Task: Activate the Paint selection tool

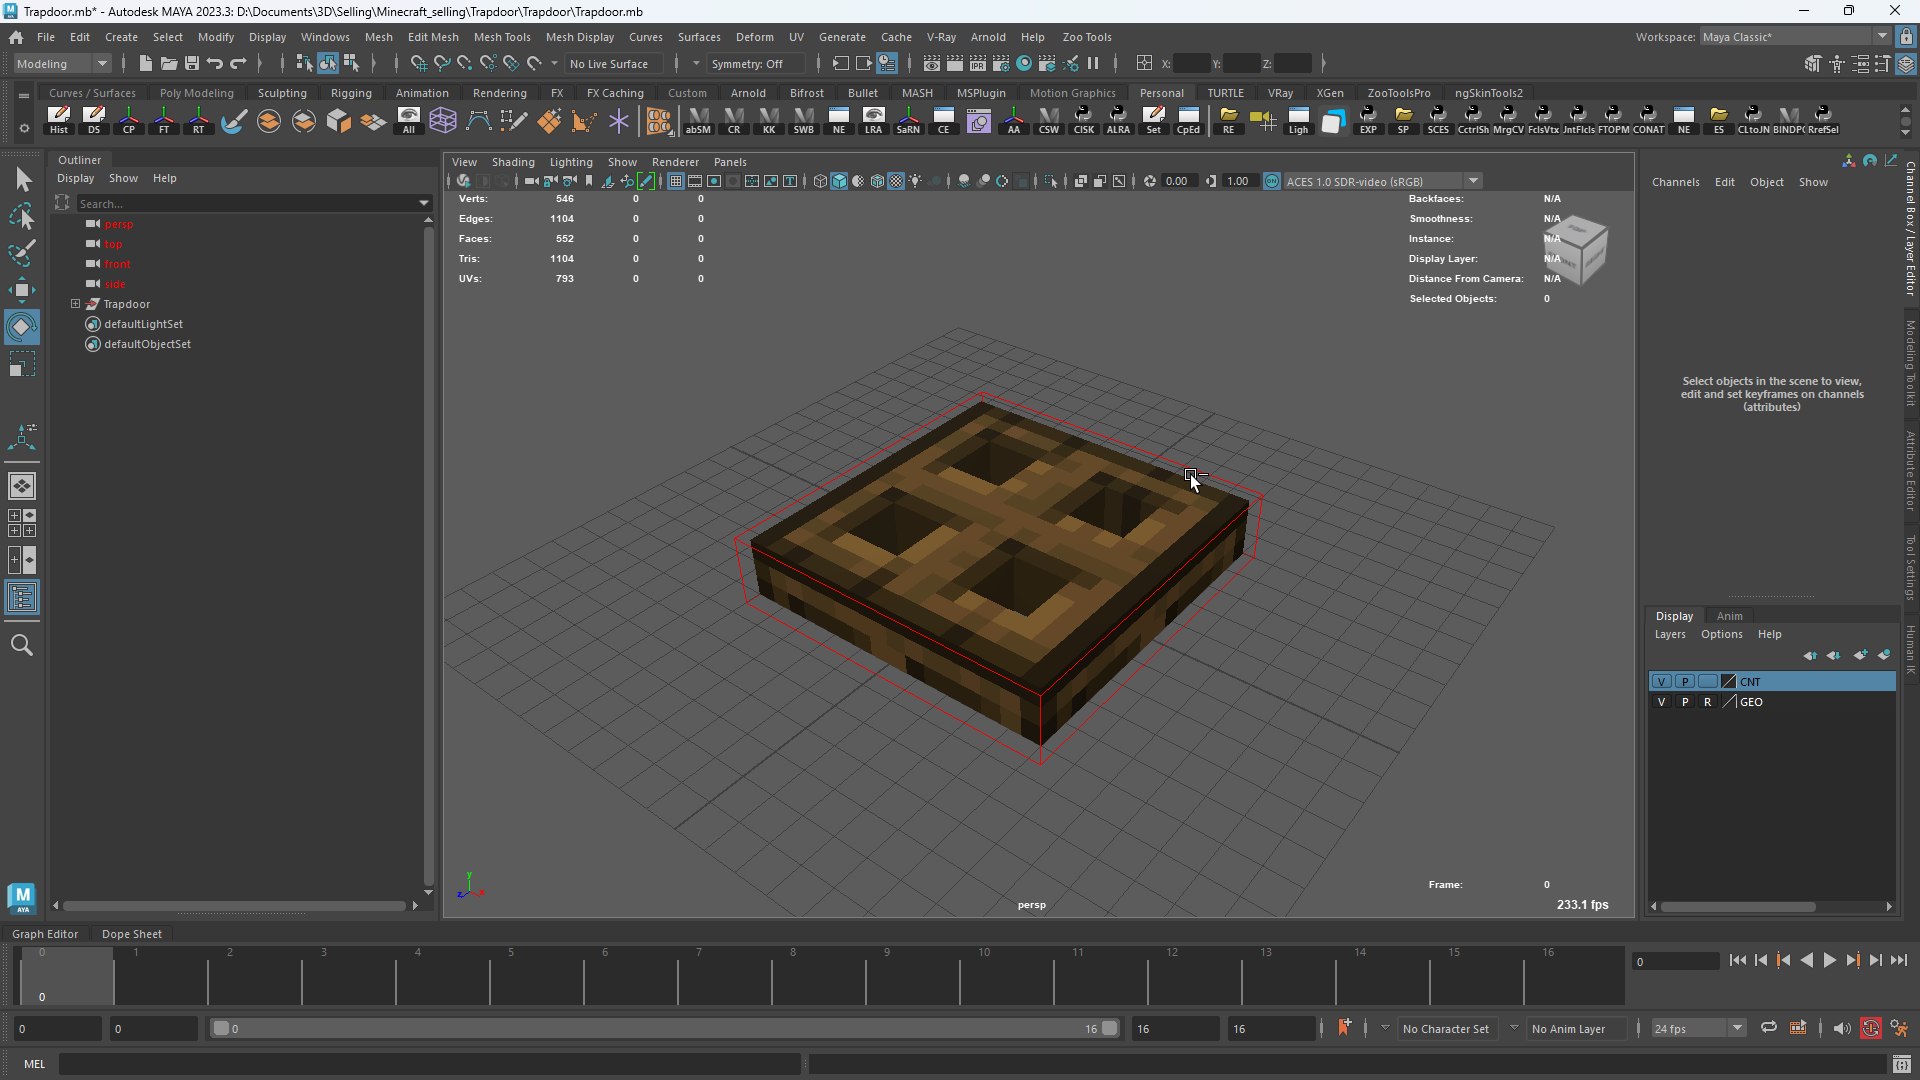Action: (22, 253)
